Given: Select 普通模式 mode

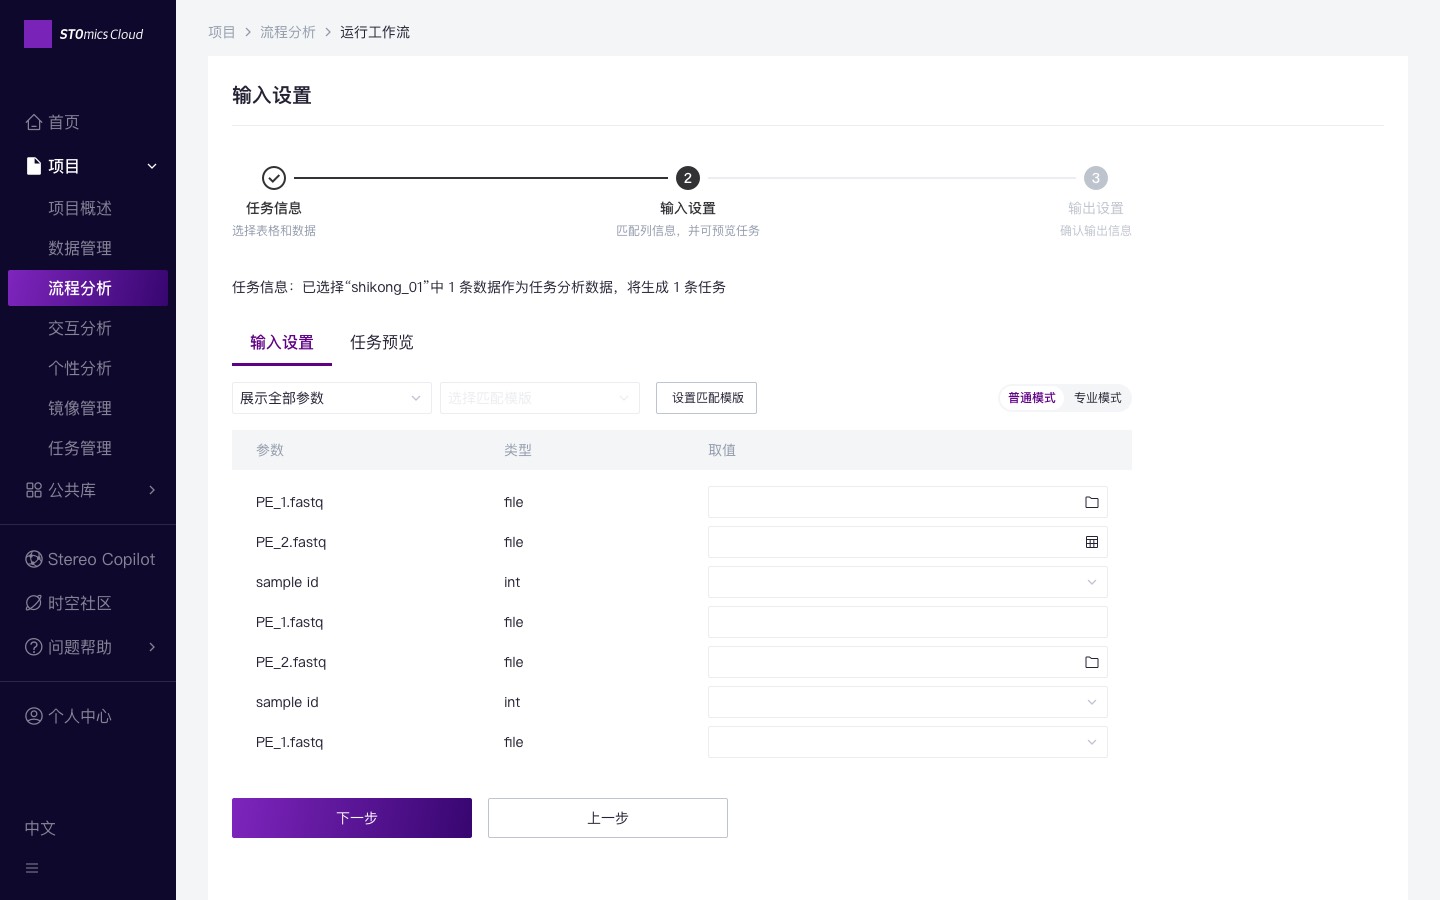Looking at the screenshot, I should (x=1031, y=398).
